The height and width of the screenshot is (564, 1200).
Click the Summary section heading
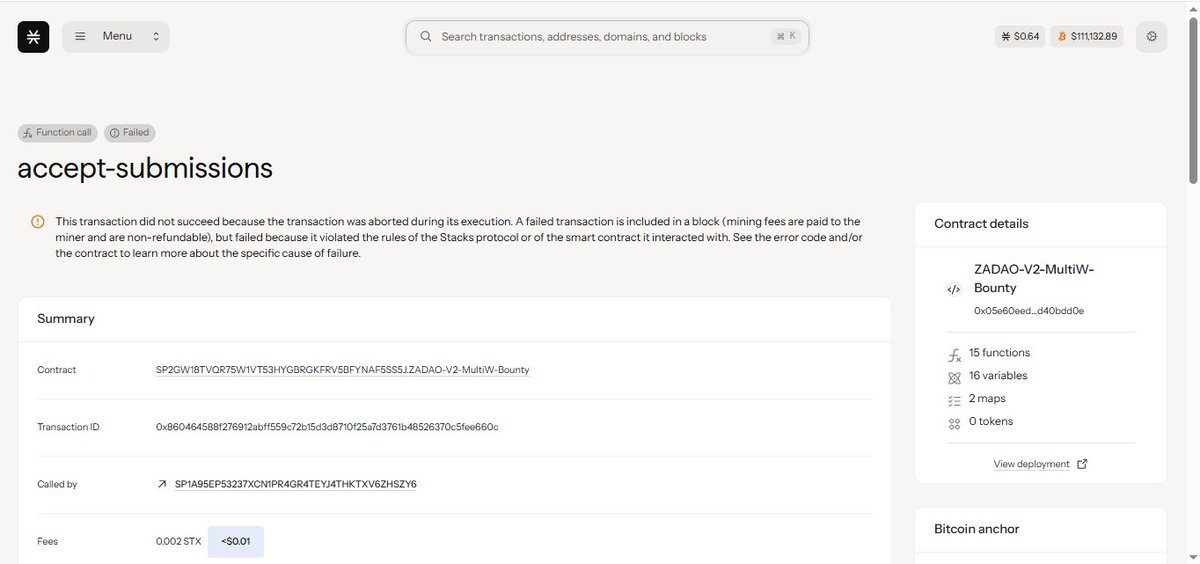point(66,319)
